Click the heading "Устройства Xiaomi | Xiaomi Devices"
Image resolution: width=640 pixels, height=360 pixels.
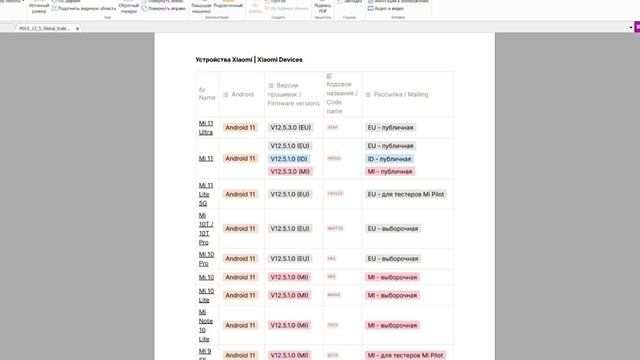click(249, 60)
